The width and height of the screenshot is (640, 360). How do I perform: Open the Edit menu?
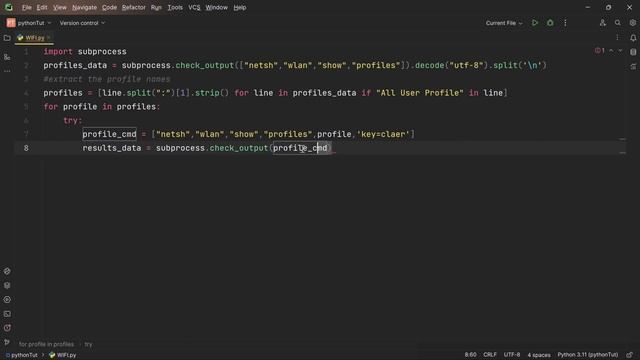42,7
